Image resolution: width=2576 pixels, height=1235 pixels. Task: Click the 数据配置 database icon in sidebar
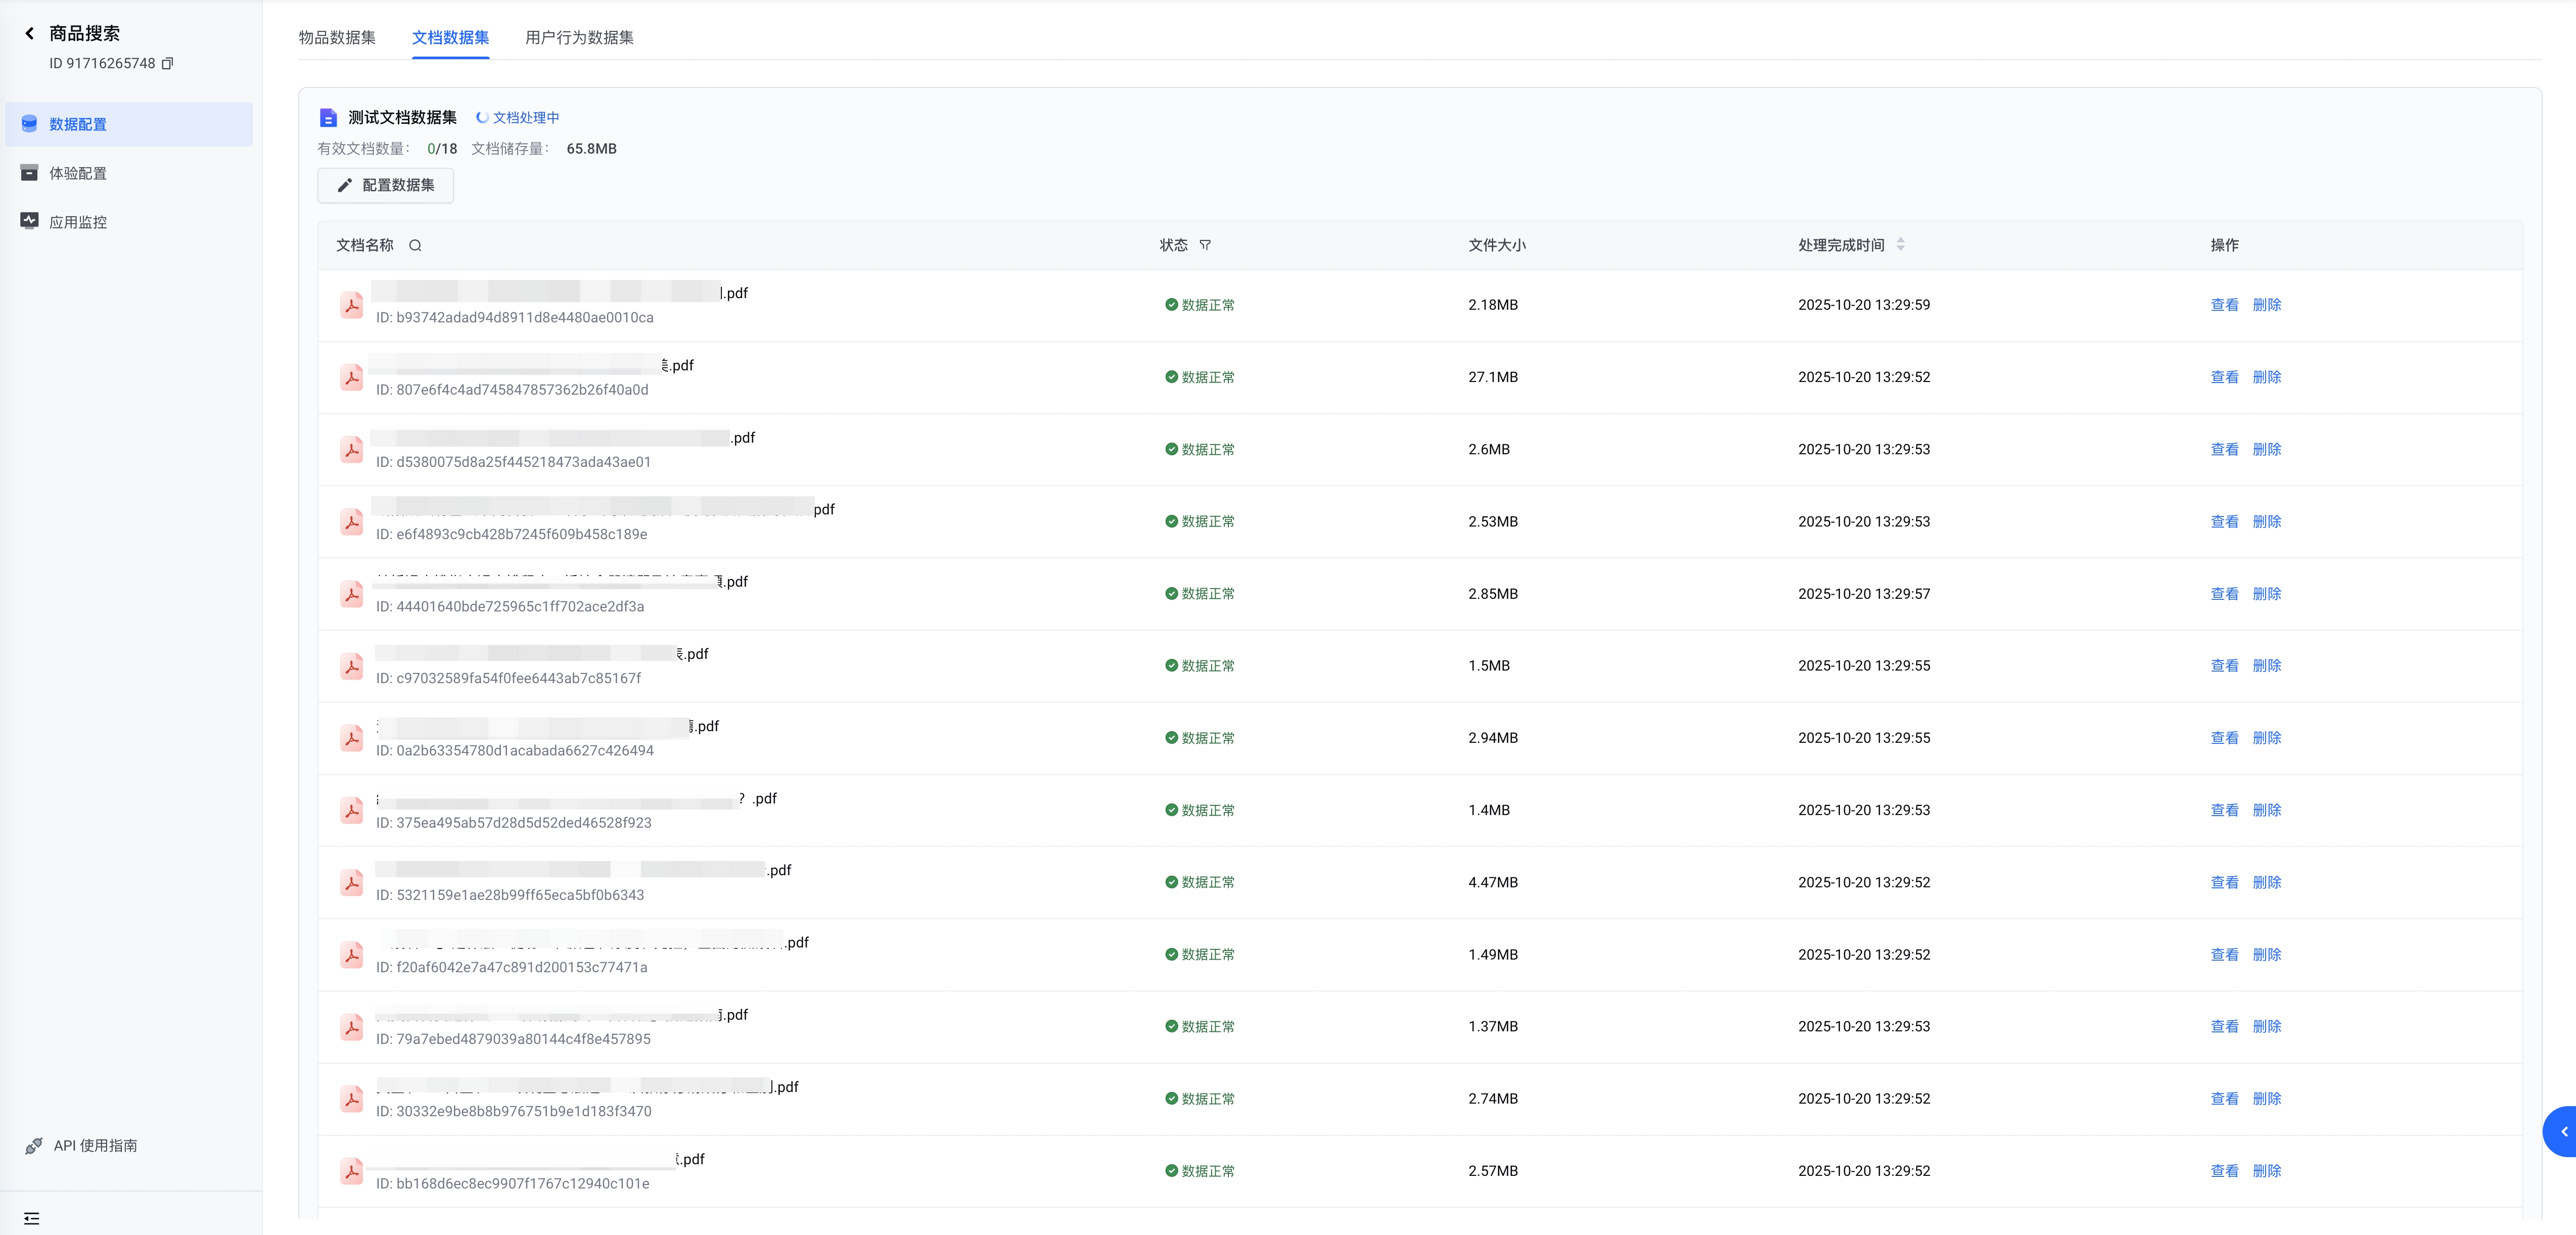tap(30, 124)
